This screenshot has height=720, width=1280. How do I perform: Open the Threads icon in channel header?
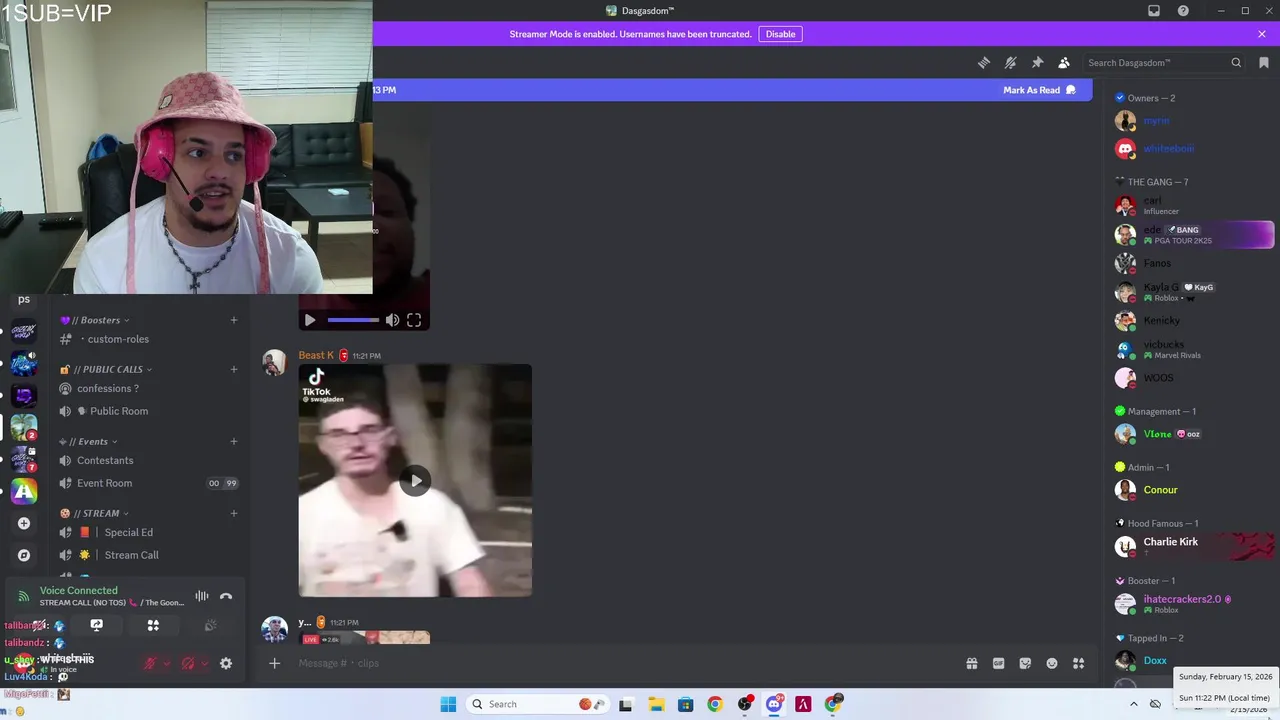(984, 62)
